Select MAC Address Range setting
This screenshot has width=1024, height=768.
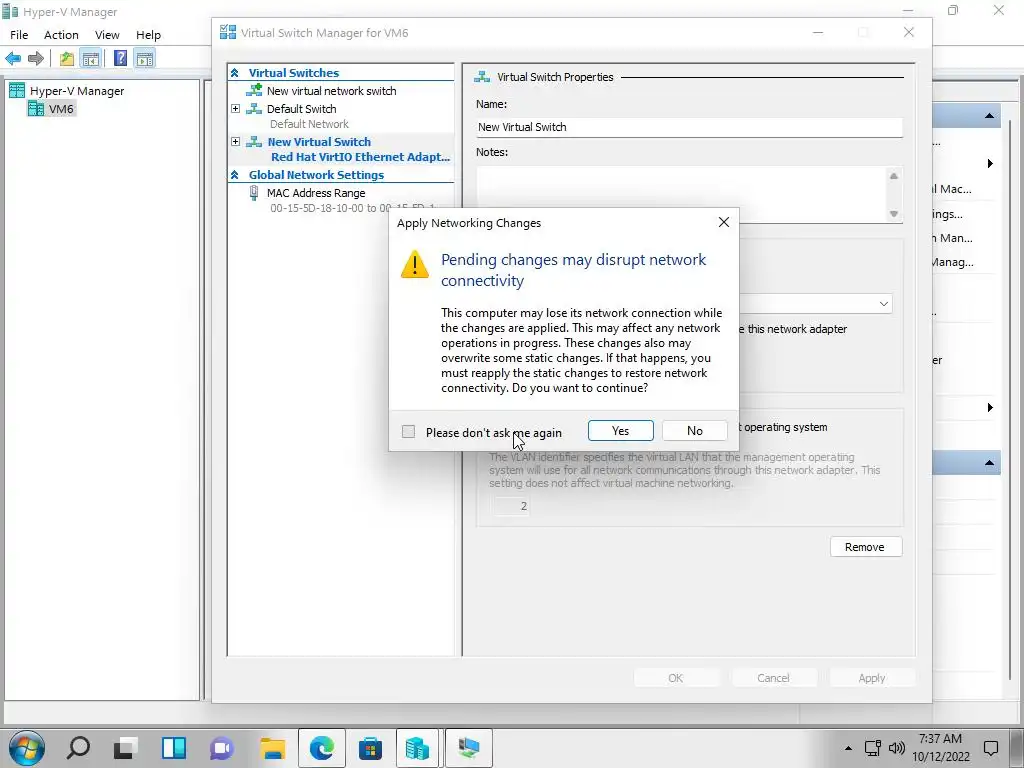315,193
